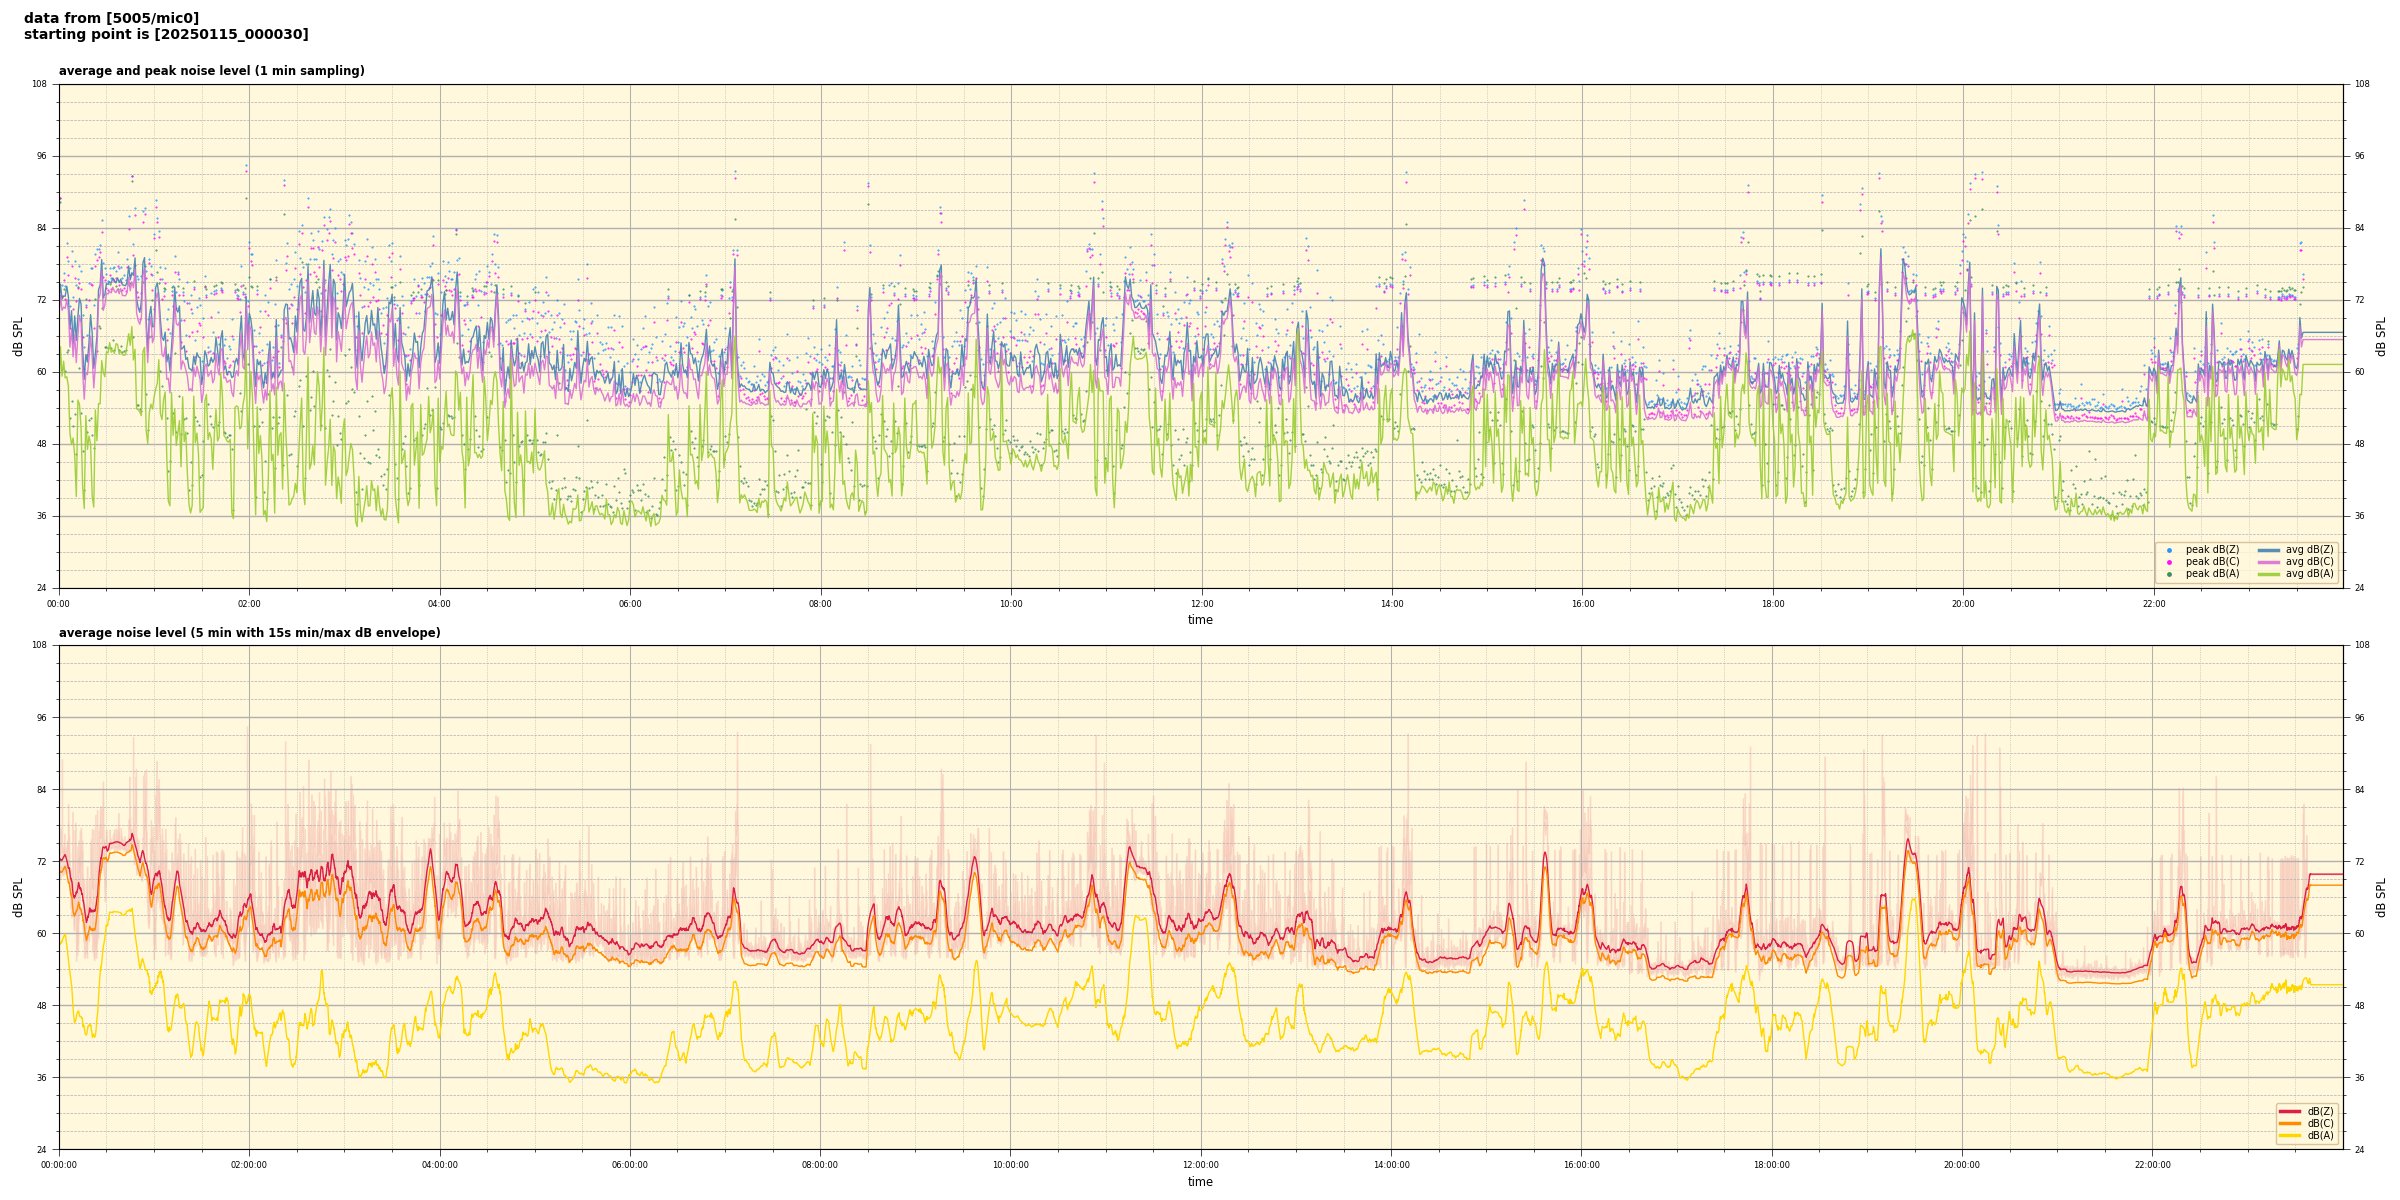Click the 18:00:00 tick on lower time axis
The image size is (2400, 1200).
click(1772, 1165)
